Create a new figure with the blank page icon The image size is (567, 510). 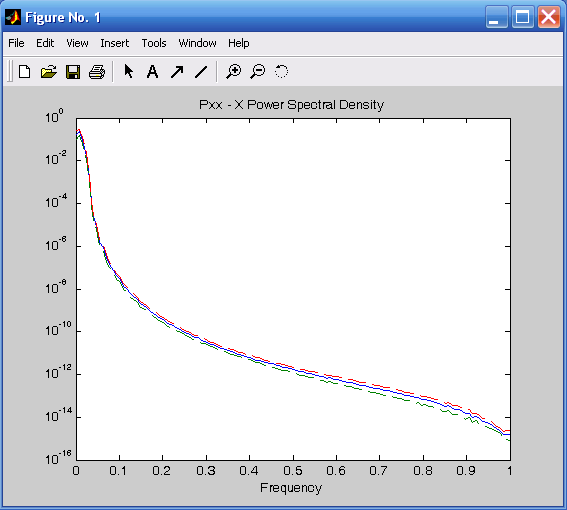click(x=24, y=72)
